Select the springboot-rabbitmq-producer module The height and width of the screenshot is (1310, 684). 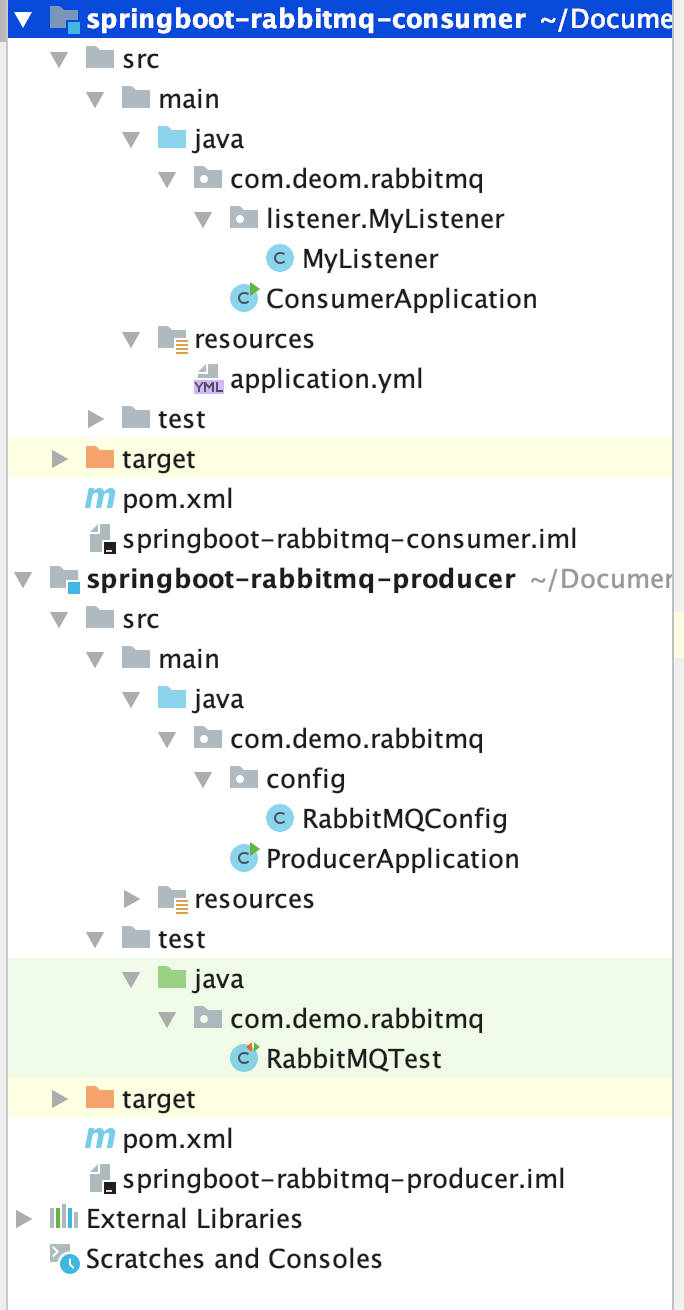(301, 579)
